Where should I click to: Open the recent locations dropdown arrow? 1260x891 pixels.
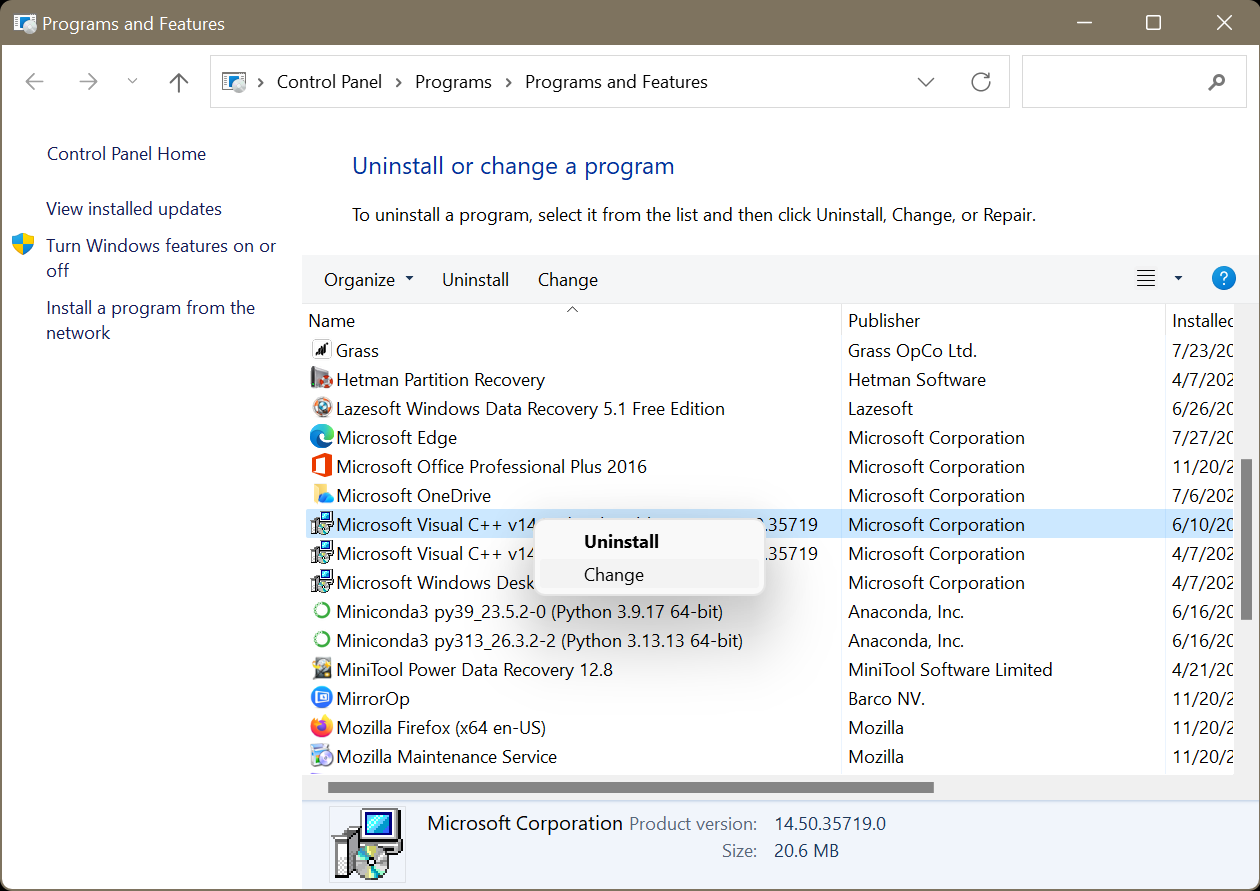133,82
